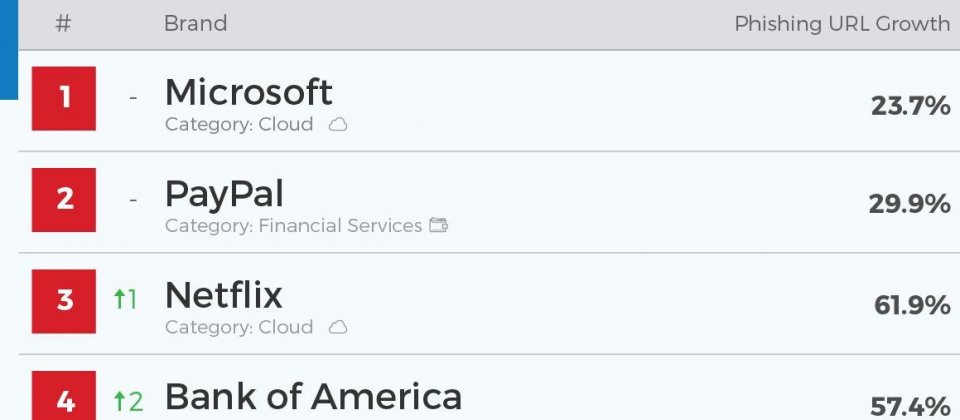Sort by the Brand column header
This screenshot has width=960, height=420.
[195, 24]
